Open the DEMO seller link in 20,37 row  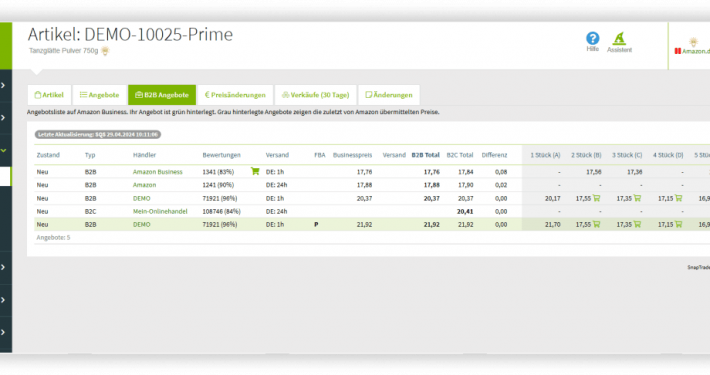(x=142, y=198)
